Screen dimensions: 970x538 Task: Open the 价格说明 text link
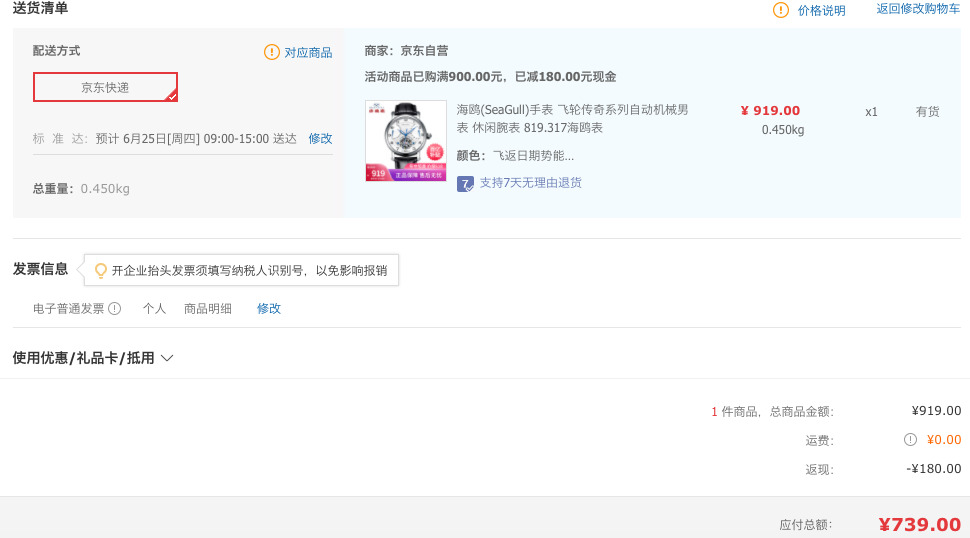(821, 11)
